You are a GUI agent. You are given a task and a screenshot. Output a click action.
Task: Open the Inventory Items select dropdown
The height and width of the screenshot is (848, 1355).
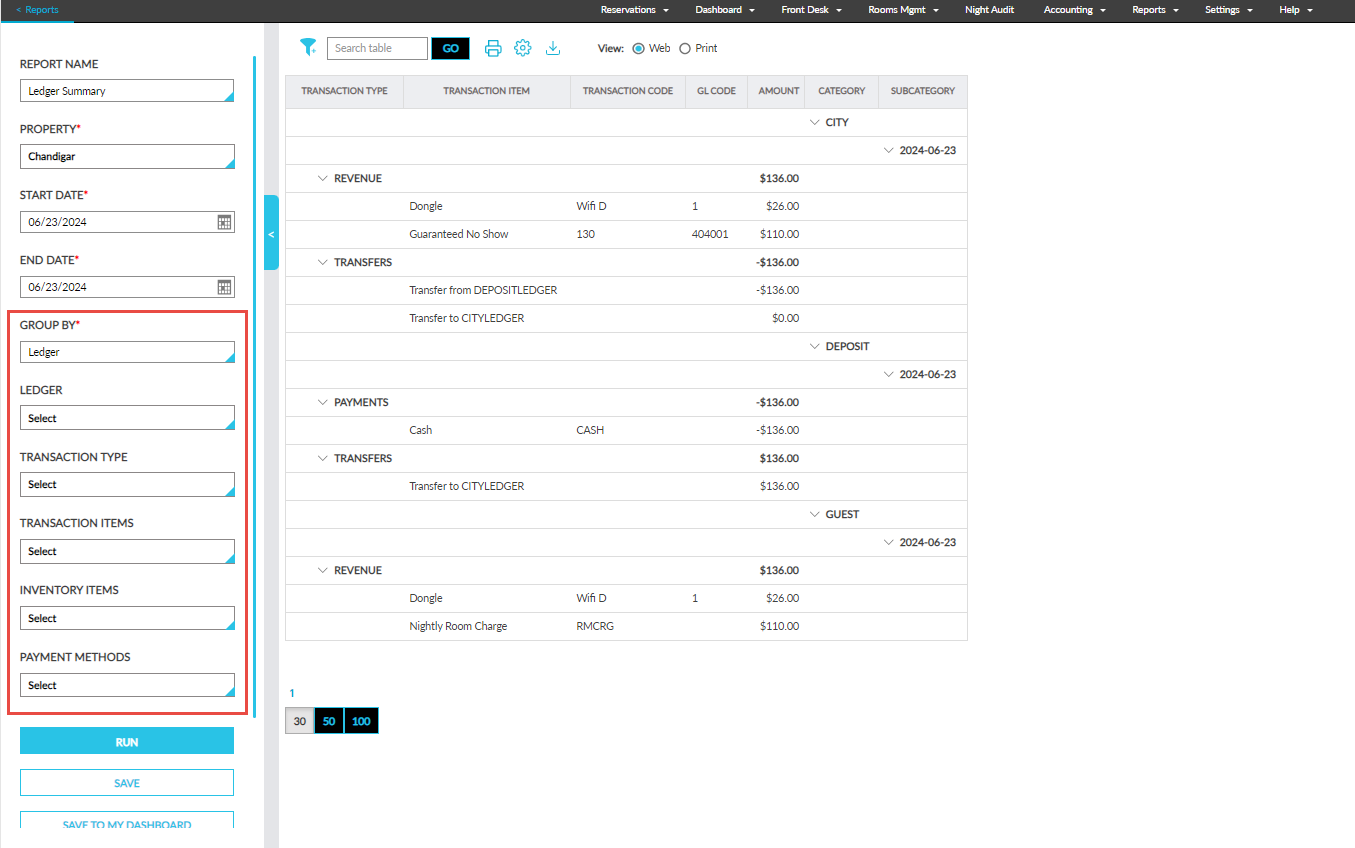(x=127, y=618)
